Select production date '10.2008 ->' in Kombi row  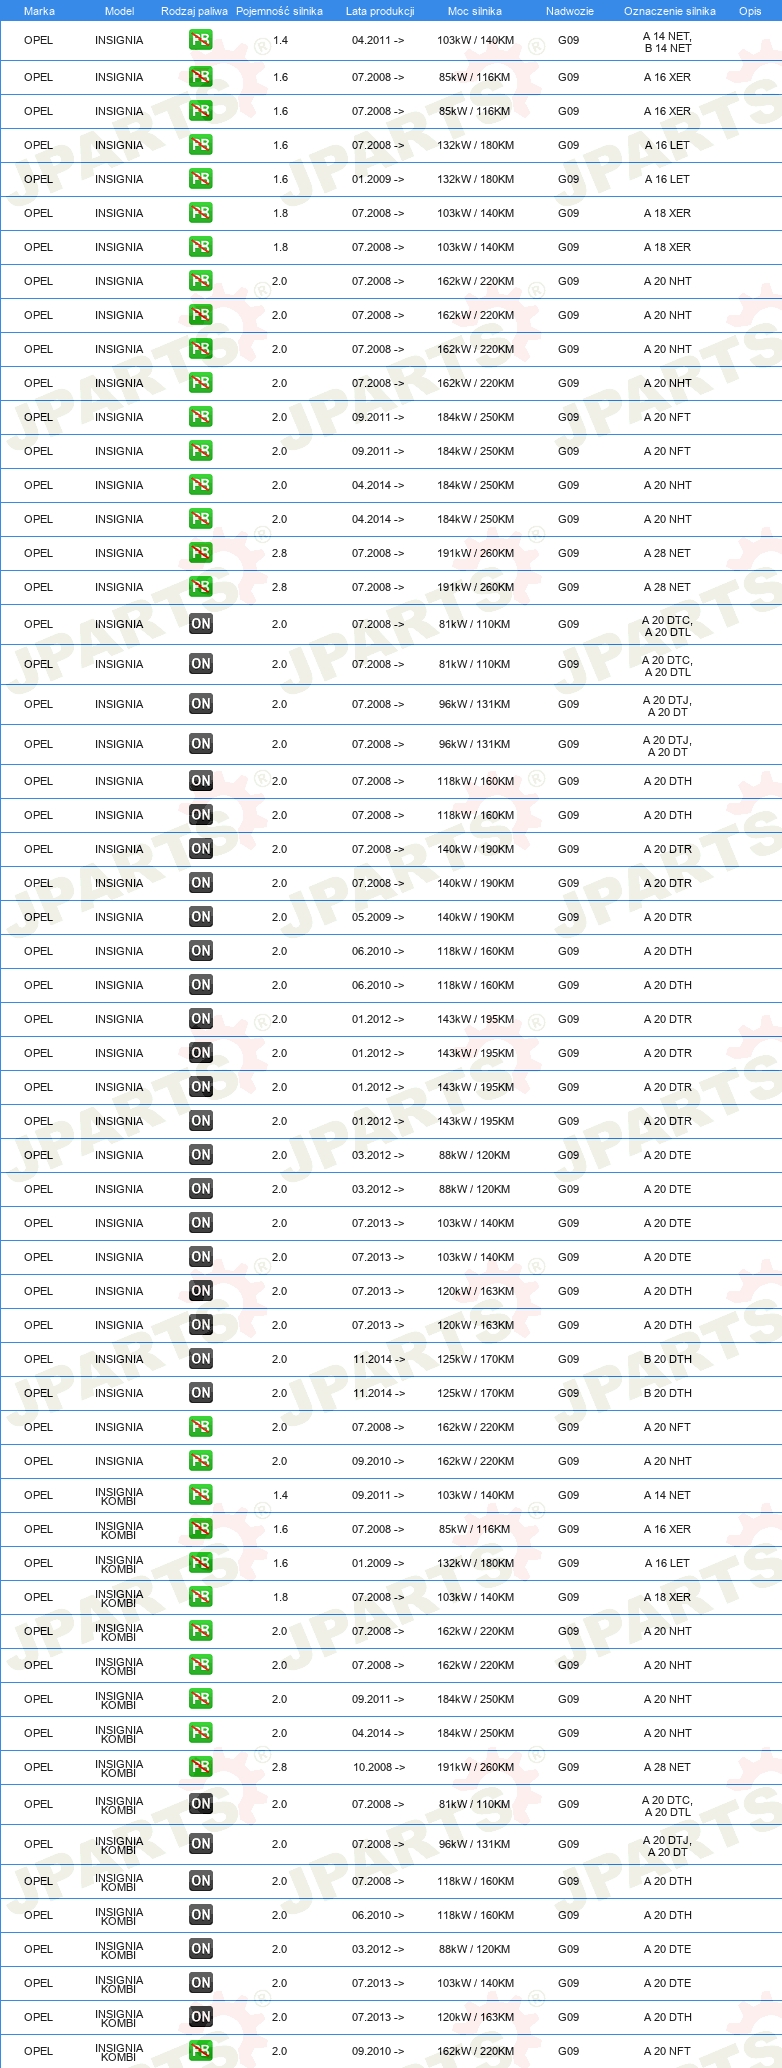tap(379, 1767)
